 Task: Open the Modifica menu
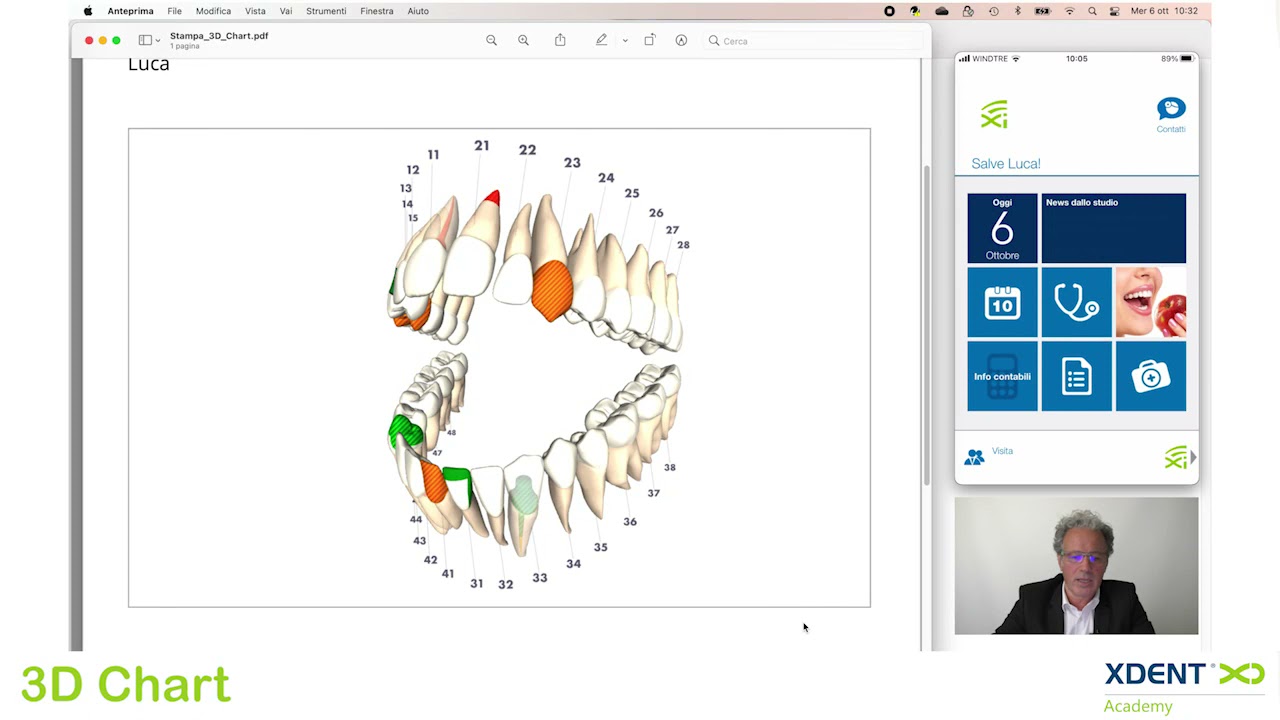tap(213, 11)
